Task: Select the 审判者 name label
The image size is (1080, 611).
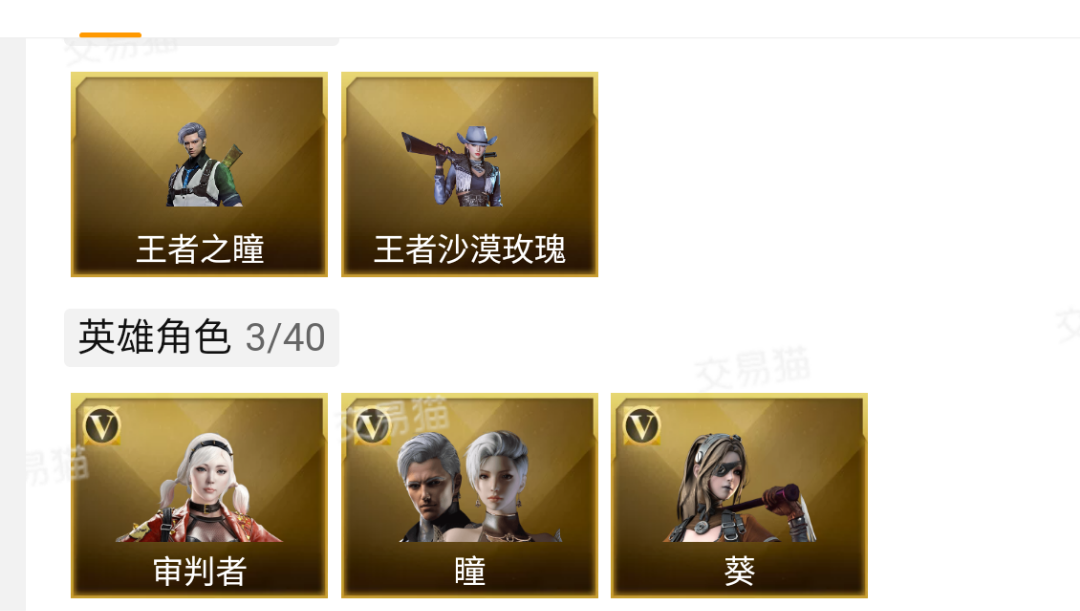Action: [x=200, y=572]
